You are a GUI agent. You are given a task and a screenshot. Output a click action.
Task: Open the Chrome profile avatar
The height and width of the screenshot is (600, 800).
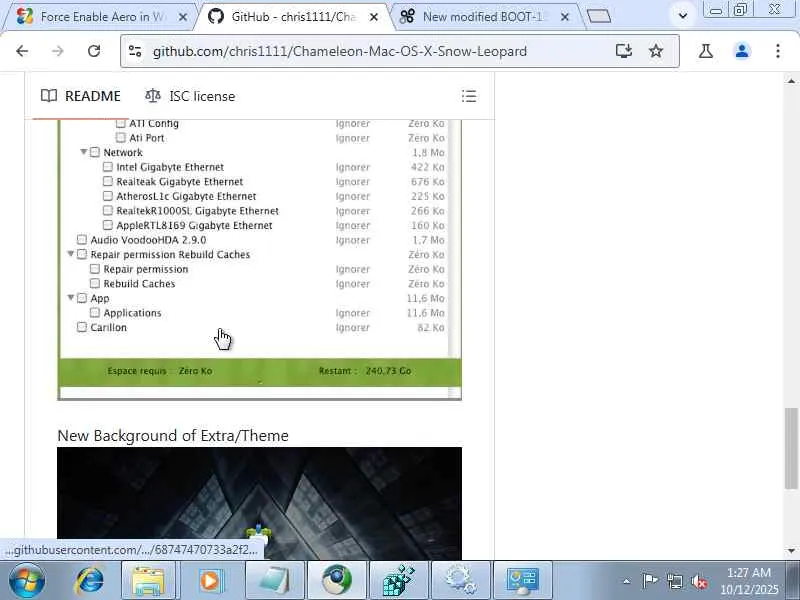click(x=742, y=51)
